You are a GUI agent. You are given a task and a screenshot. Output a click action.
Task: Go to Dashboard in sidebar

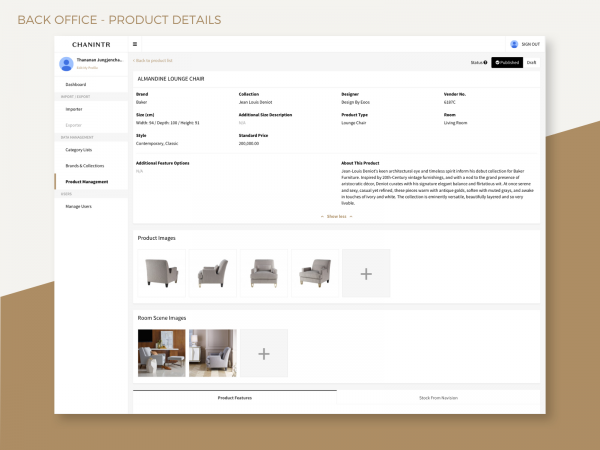[76, 85]
